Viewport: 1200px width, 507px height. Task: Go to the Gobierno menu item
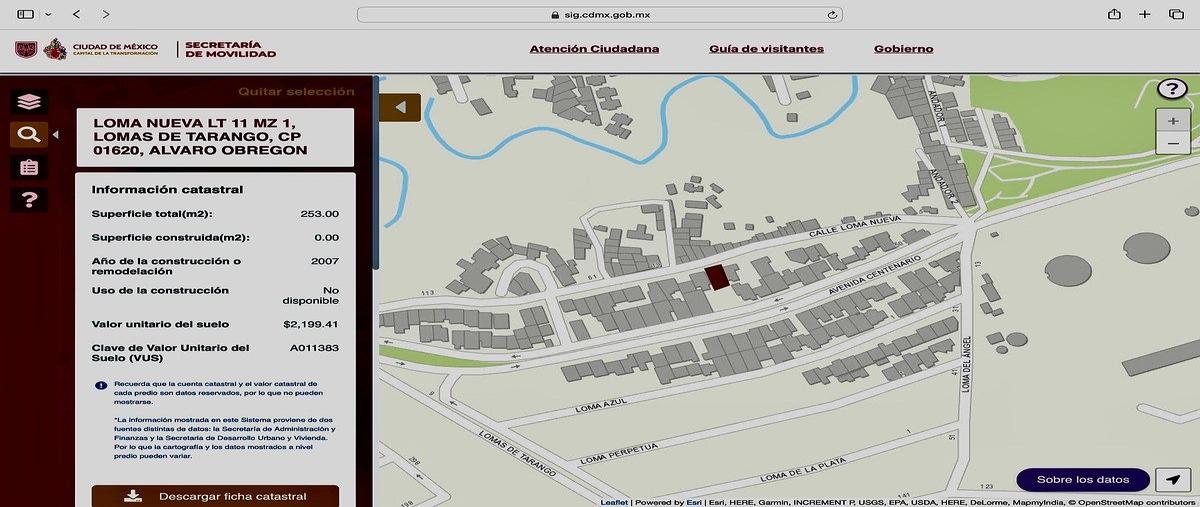904,48
